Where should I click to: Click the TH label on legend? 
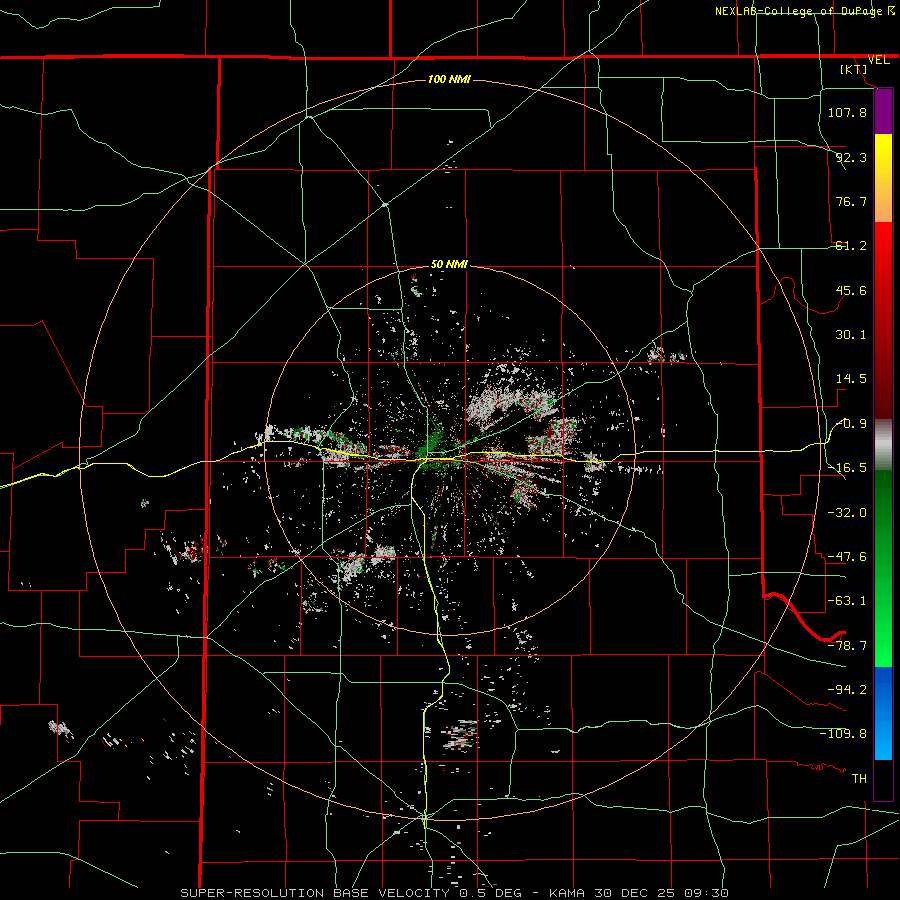859,778
